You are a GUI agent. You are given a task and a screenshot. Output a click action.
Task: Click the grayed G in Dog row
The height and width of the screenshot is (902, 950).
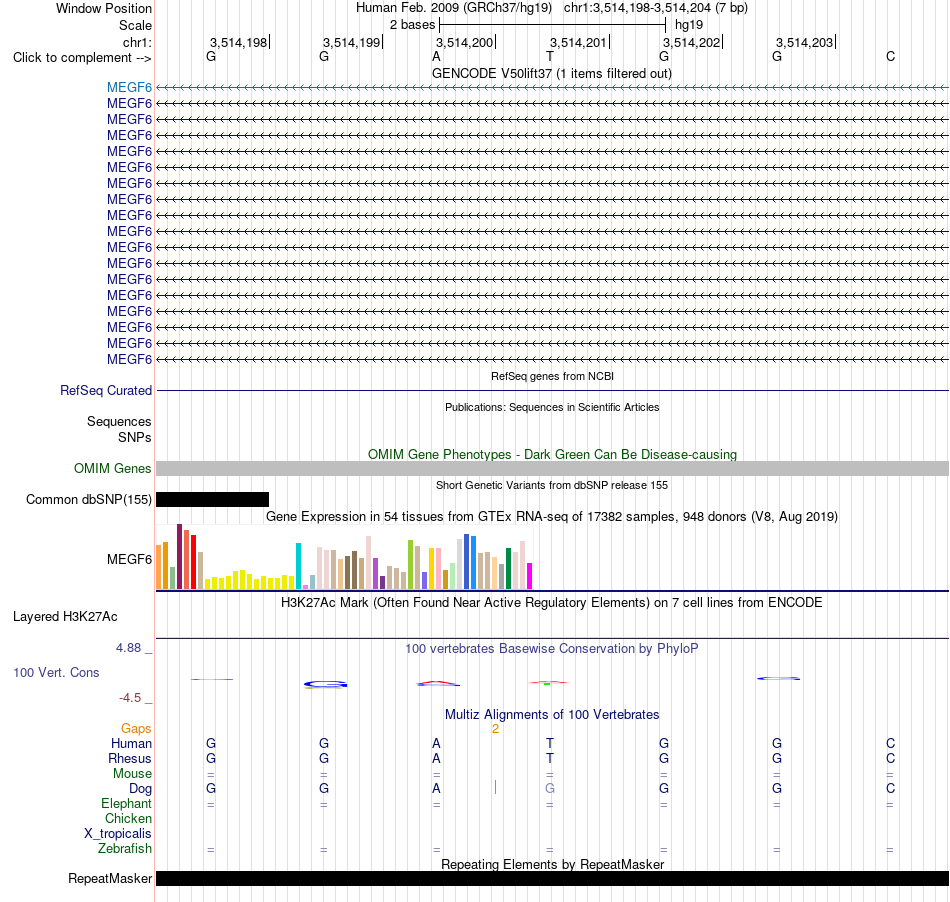coord(550,789)
